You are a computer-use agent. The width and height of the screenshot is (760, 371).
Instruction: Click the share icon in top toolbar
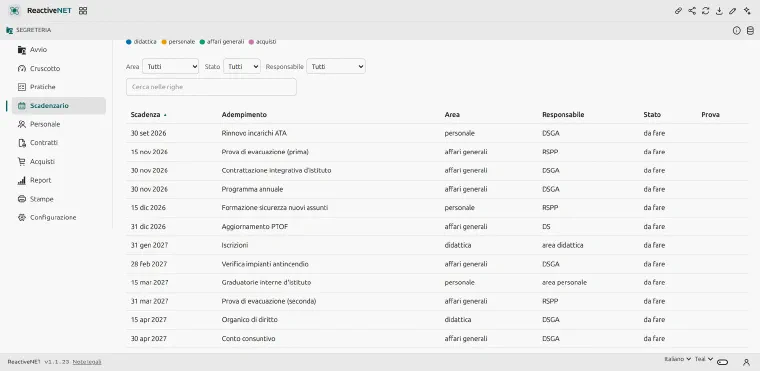pyautogui.click(x=692, y=11)
